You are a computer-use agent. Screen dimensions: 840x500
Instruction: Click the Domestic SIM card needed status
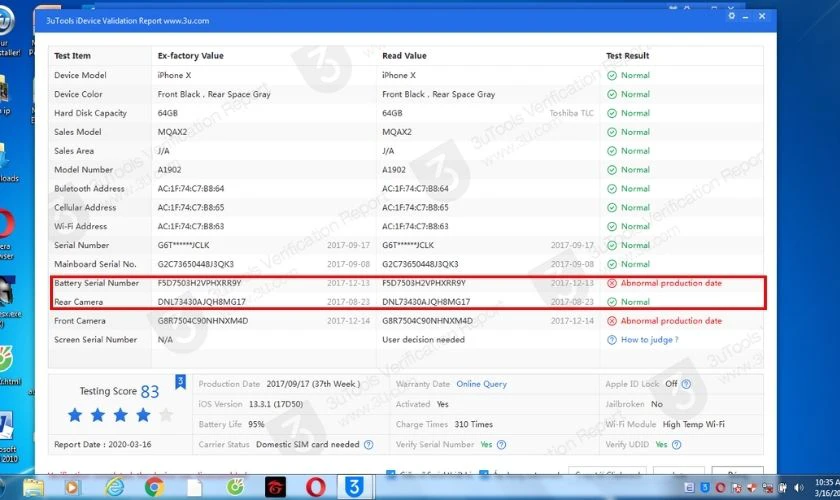[x=308, y=444]
